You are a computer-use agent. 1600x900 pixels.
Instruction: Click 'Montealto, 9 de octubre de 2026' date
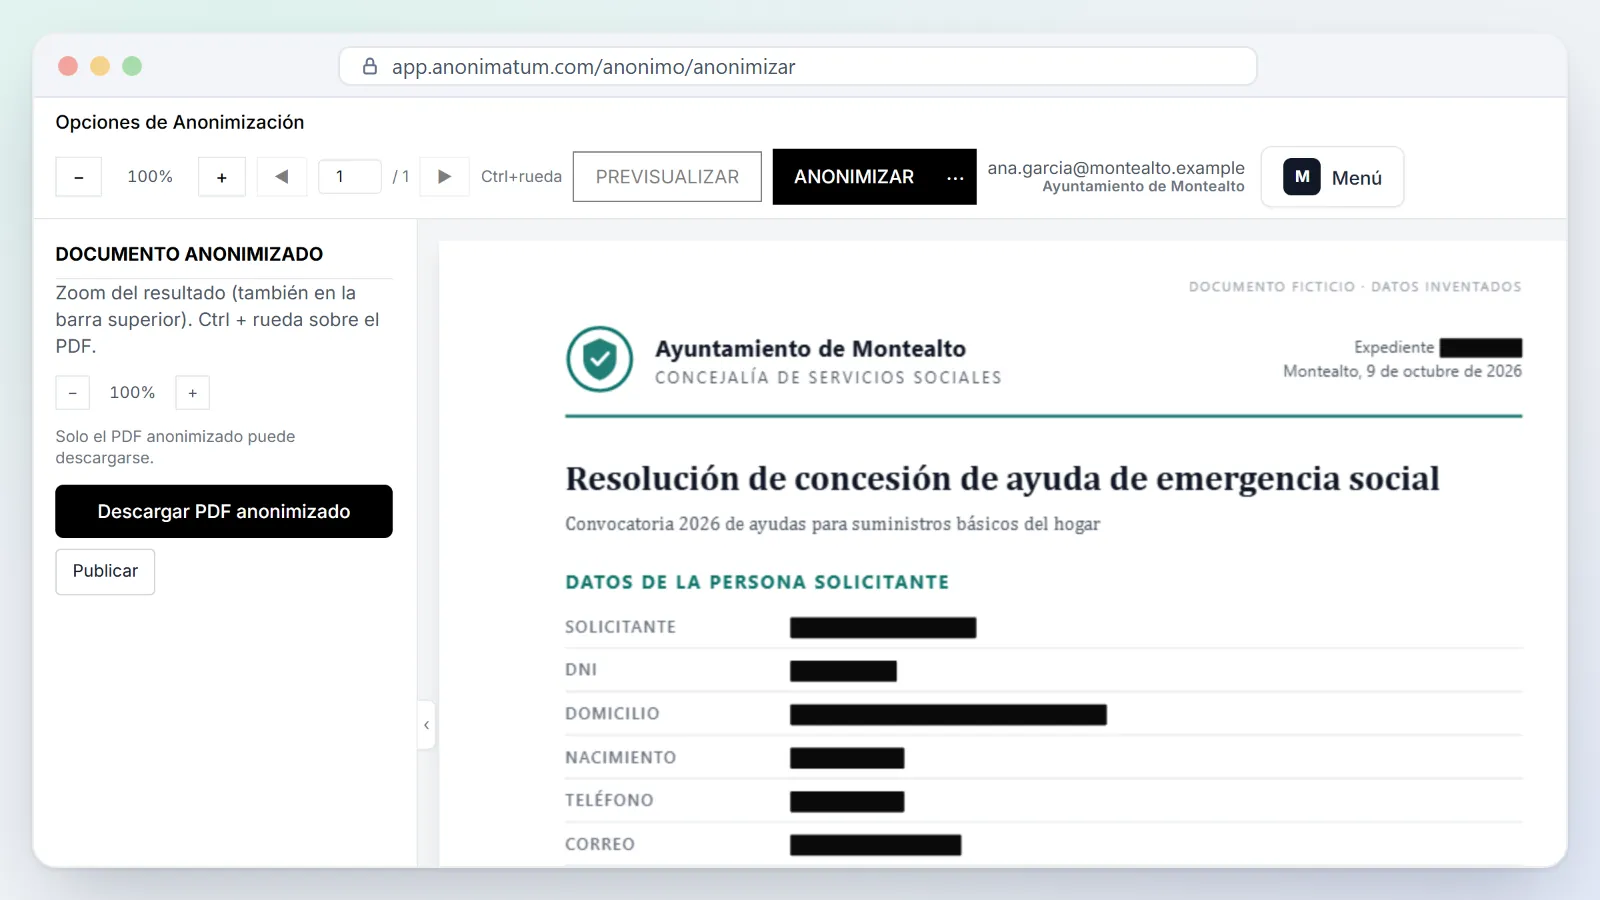1402,371
